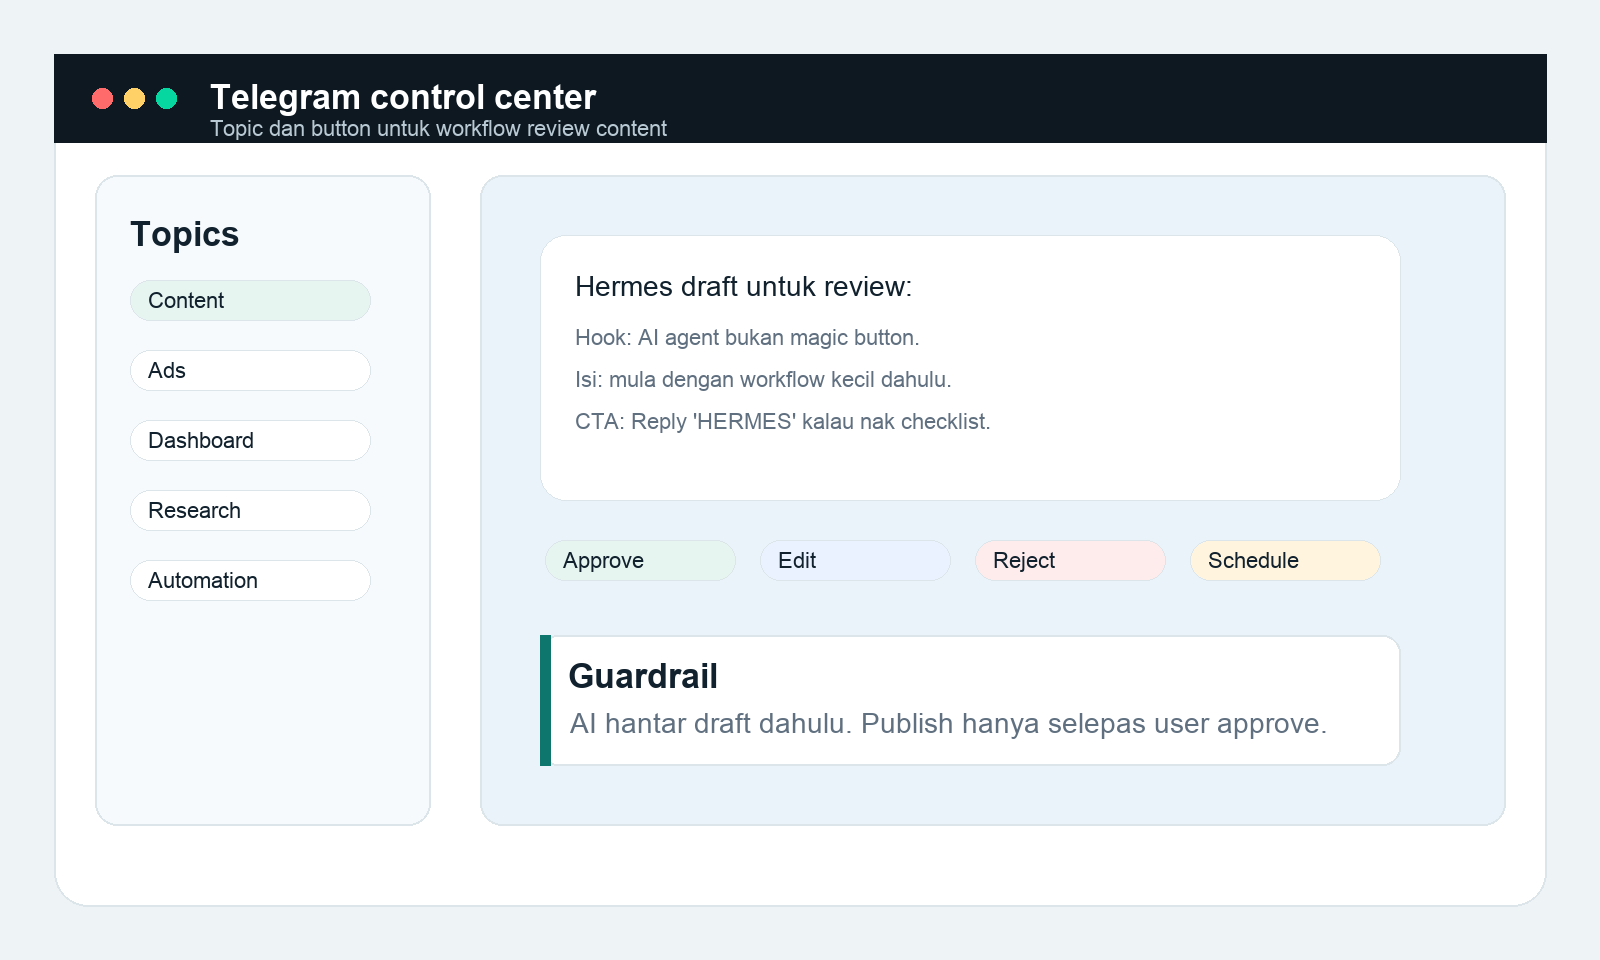The image size is (1600, 960).
Task: Click the 'Hermes draft untuk review:' heading
Action: [x=743, y=287]
